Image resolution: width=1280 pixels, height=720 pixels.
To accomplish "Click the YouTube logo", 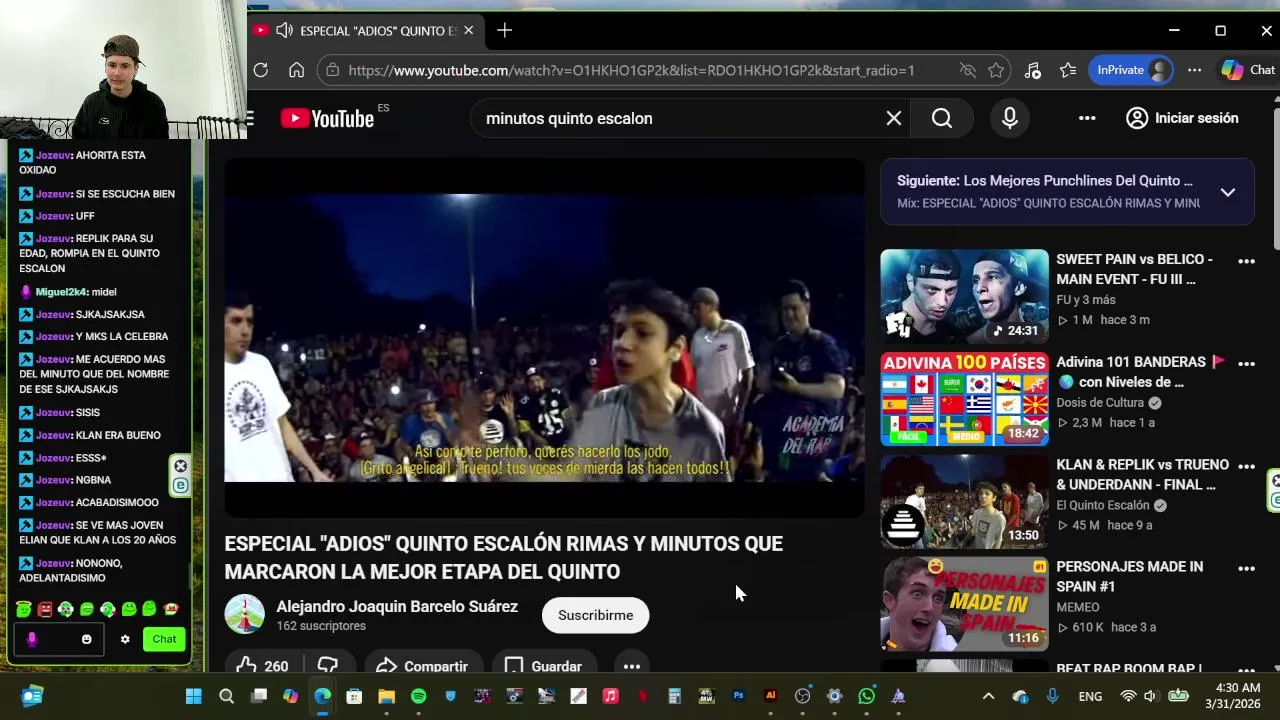I will tap(327, 118).
